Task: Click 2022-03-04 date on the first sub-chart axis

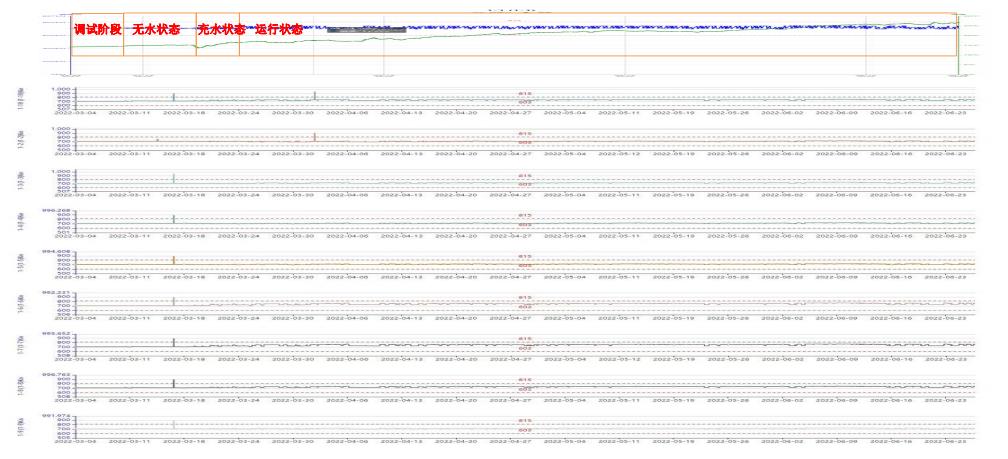Action: pyautogui.click(x=78, y=113)
